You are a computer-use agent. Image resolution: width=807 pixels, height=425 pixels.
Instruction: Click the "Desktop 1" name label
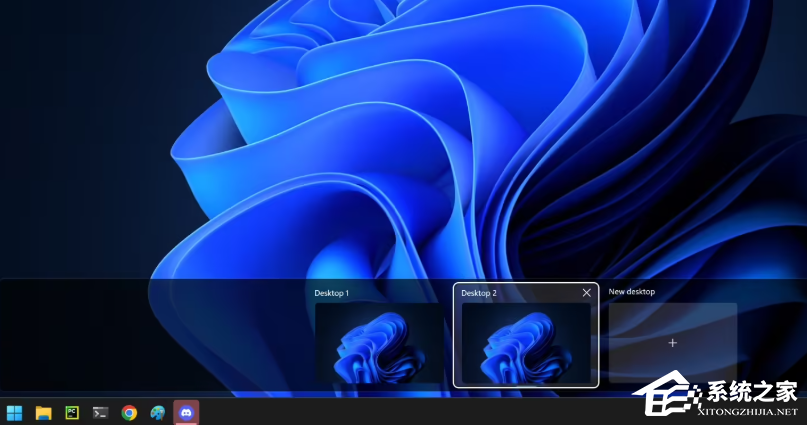(332, 293)
